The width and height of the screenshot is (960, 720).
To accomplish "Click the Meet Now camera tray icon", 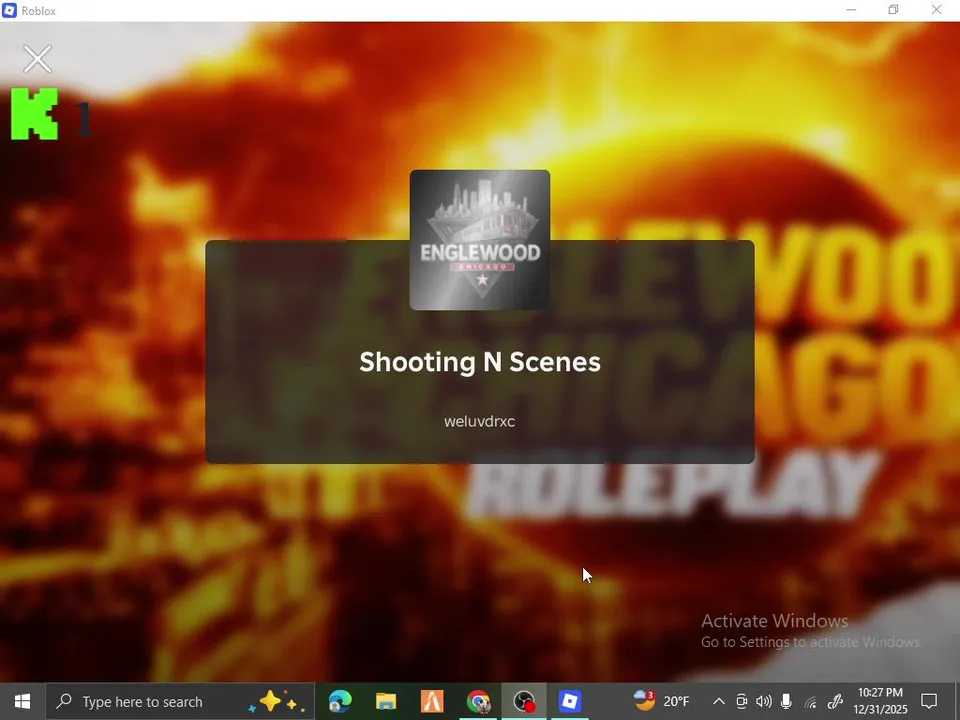I will (741, 702).
